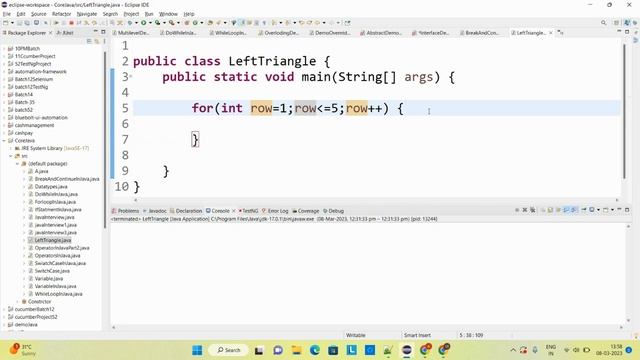Screen dimensions: 640x360
Task: Open Microsoft Edge from taskbar
Action: pos(315,350)
